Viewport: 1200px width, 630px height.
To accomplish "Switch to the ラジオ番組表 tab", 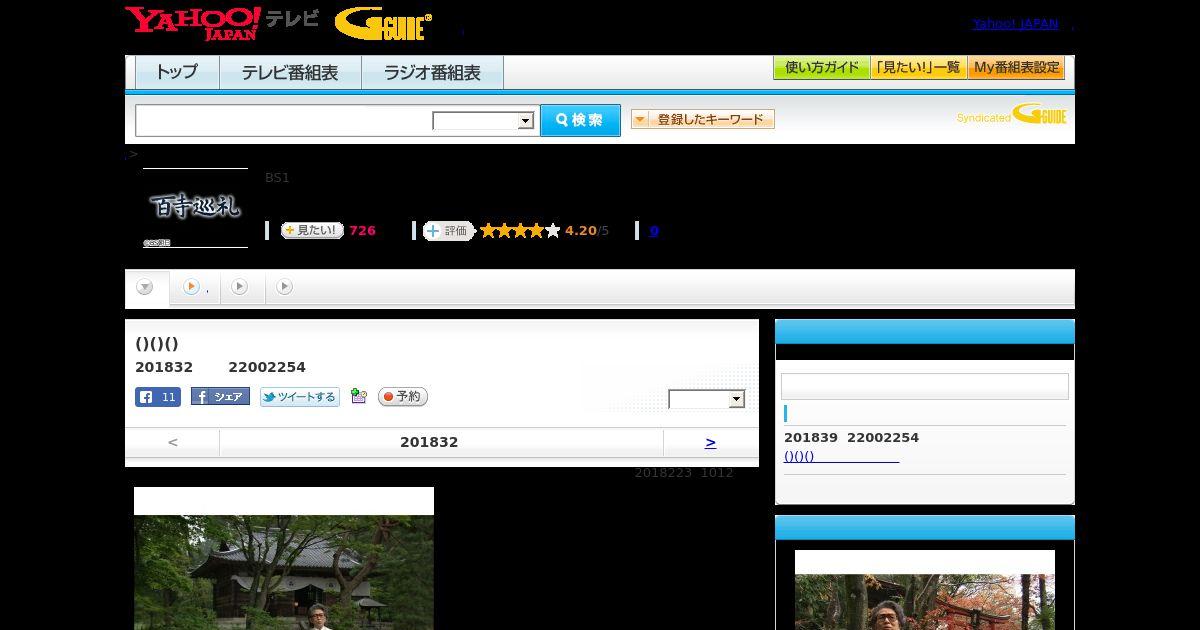I will (x=432, y=72).
